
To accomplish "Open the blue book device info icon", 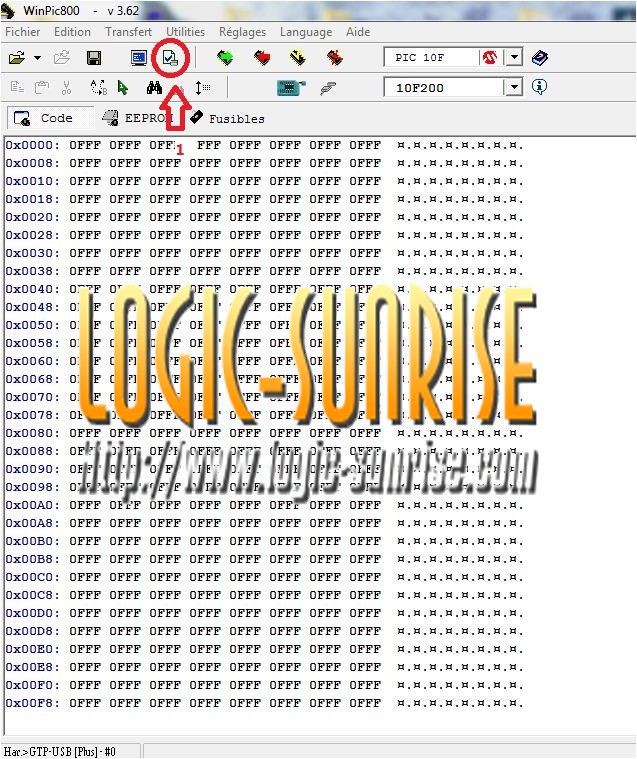I will pyautogui.click(x=540, y=58).
